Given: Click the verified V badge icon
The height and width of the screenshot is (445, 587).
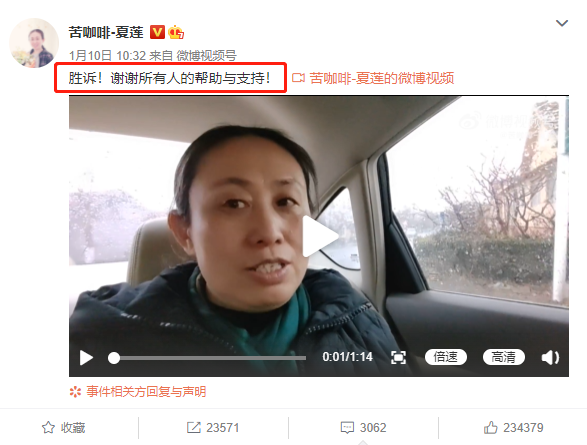Looking at the screenshot, I should tap(157, 32).
